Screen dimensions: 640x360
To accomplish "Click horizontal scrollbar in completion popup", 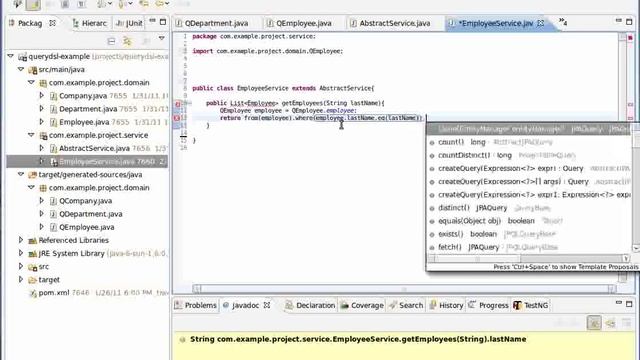I will tap(529, 258).
